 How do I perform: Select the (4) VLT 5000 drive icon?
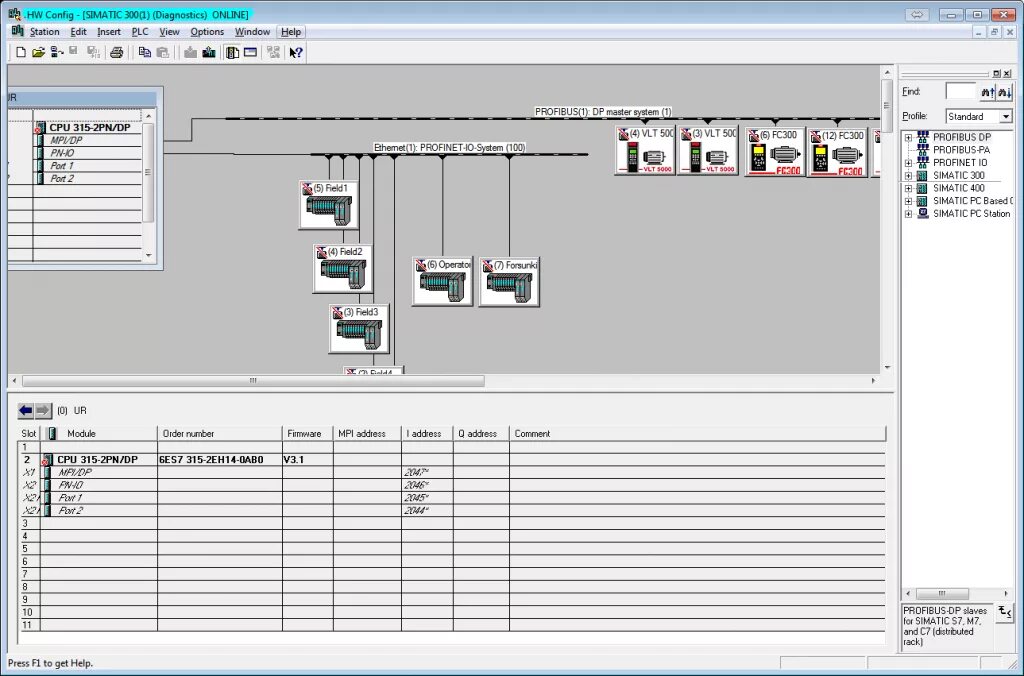pos(645,150)
